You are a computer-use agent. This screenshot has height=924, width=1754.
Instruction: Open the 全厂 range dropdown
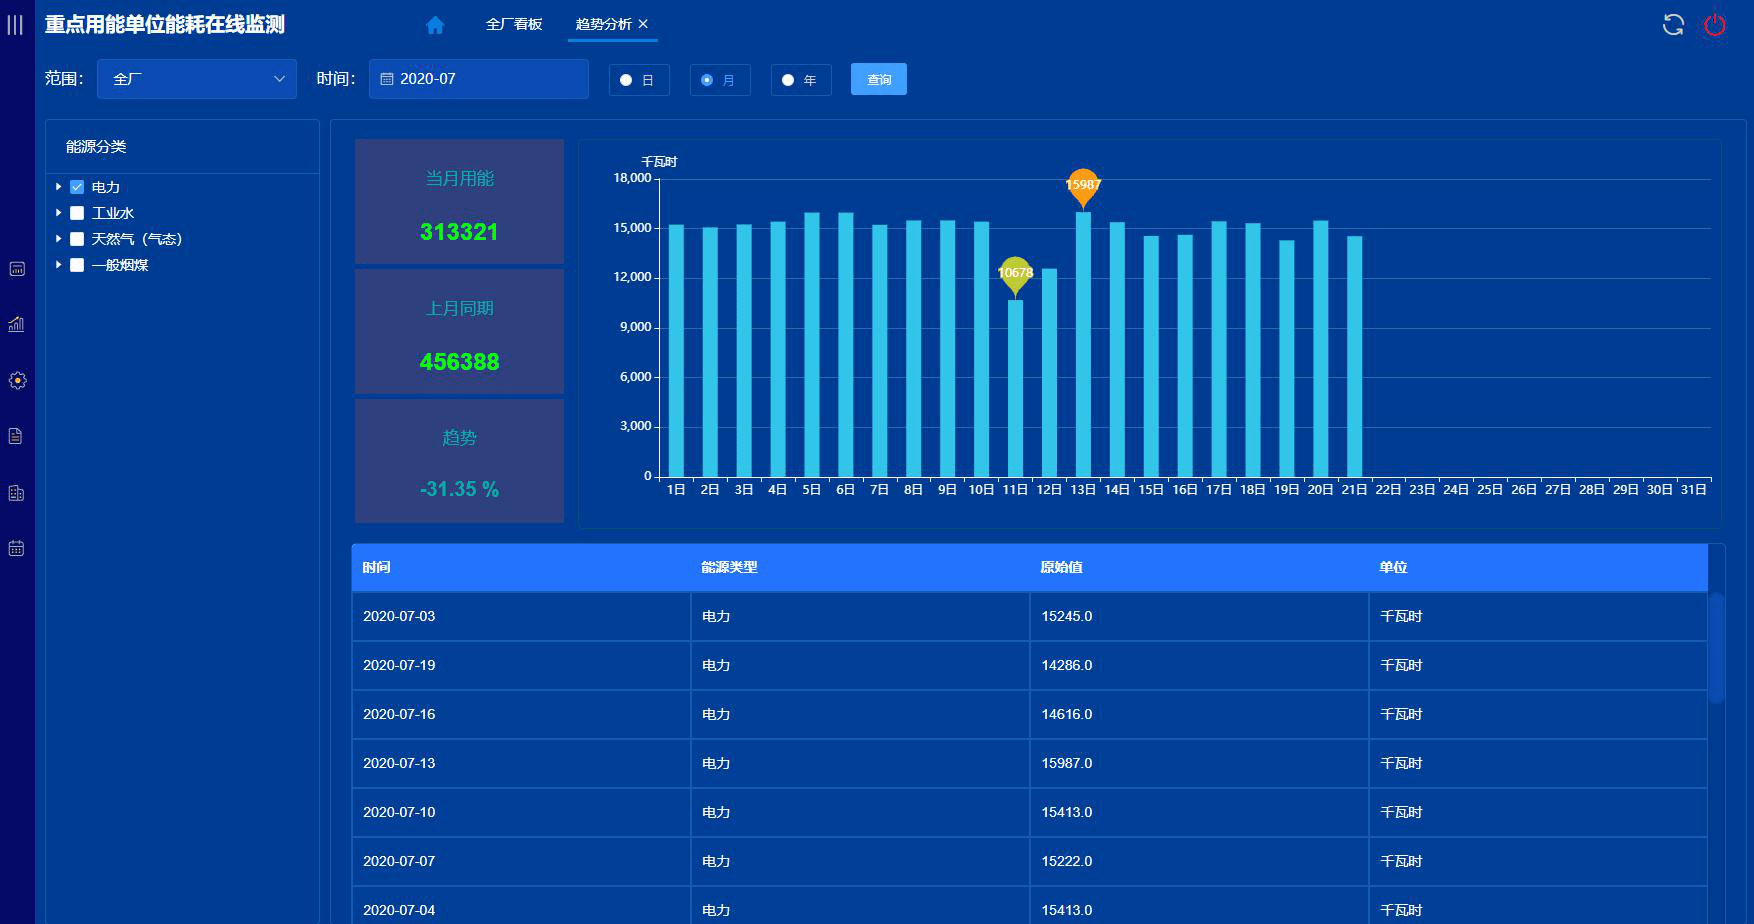(196, 79)
